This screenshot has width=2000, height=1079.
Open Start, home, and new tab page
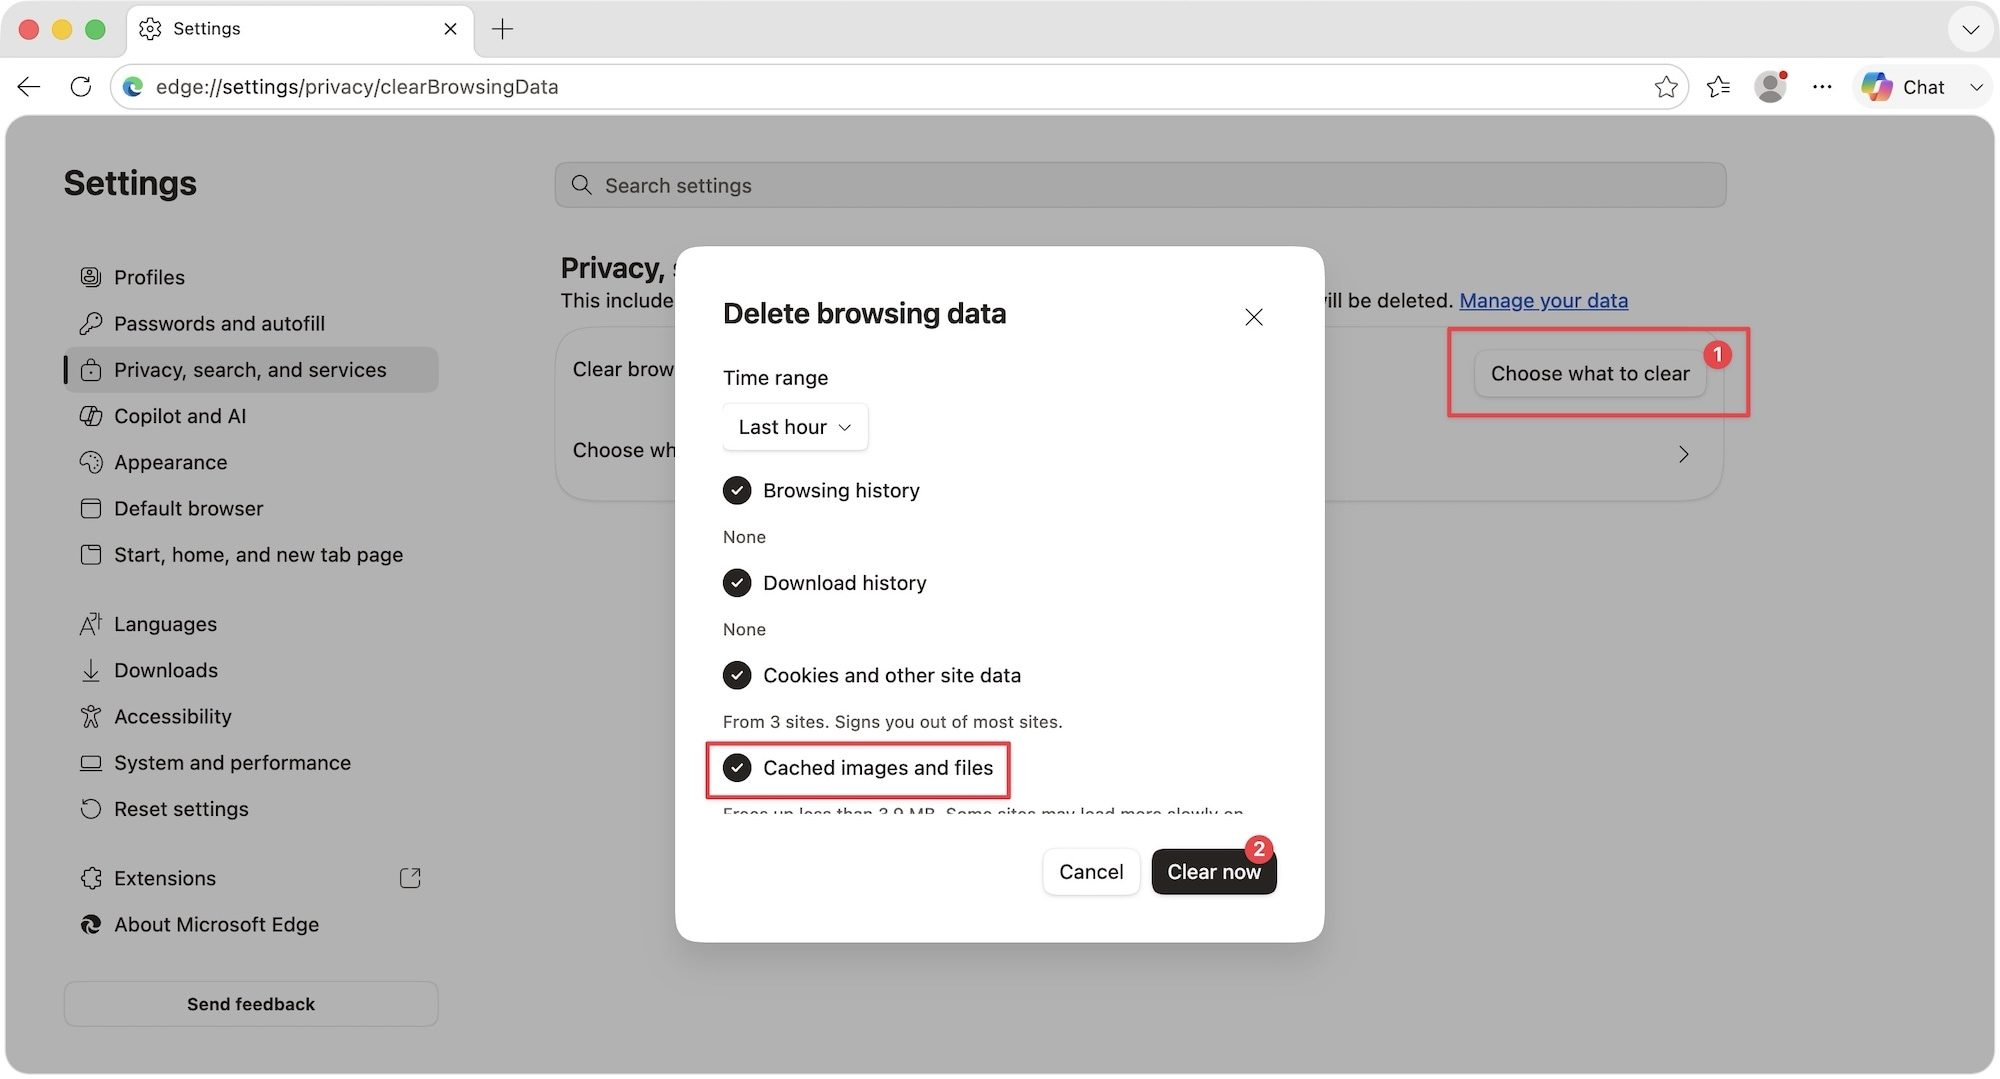point(251,554)
